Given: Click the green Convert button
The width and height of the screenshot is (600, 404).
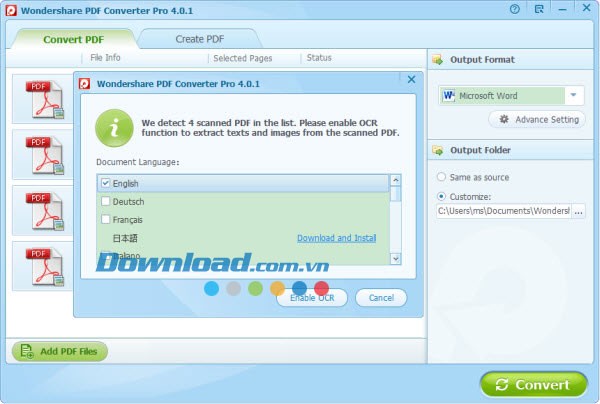Looking at the screenshot, I should click(x=534, y=384).
